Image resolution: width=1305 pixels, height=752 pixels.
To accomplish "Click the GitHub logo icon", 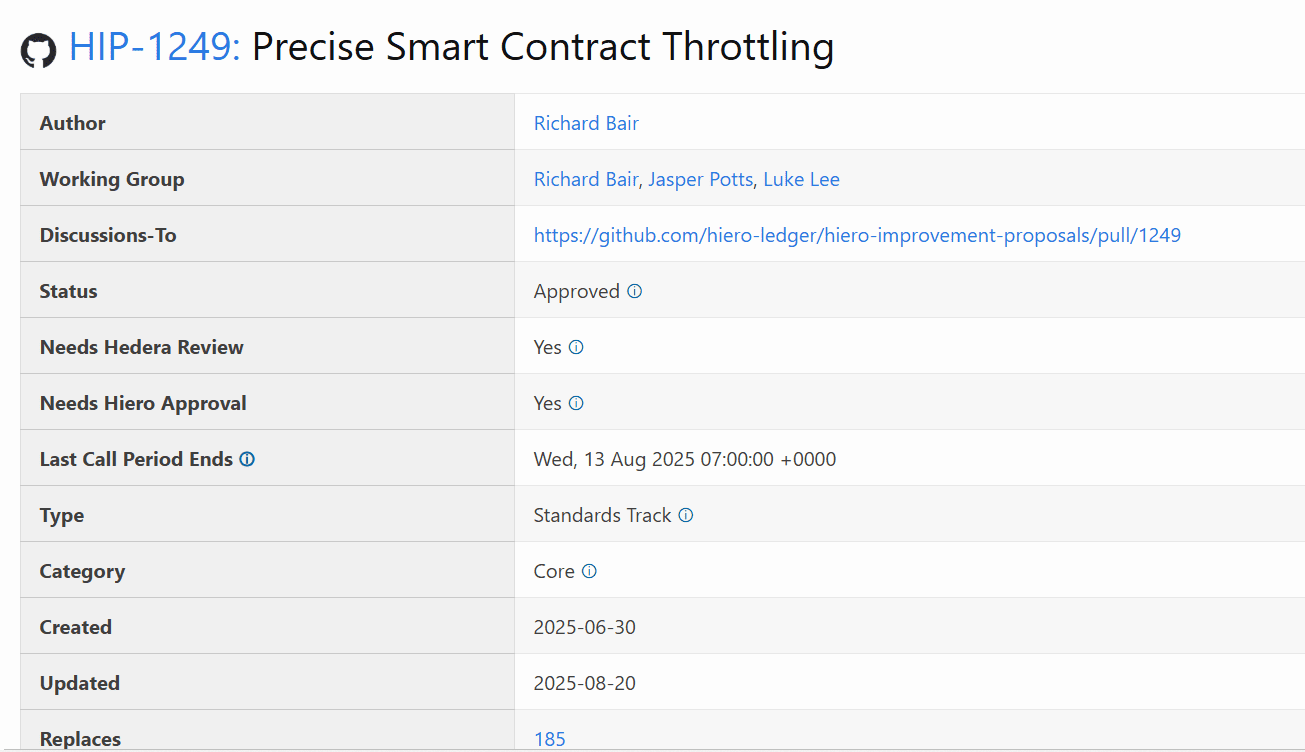I will [38, 47].
